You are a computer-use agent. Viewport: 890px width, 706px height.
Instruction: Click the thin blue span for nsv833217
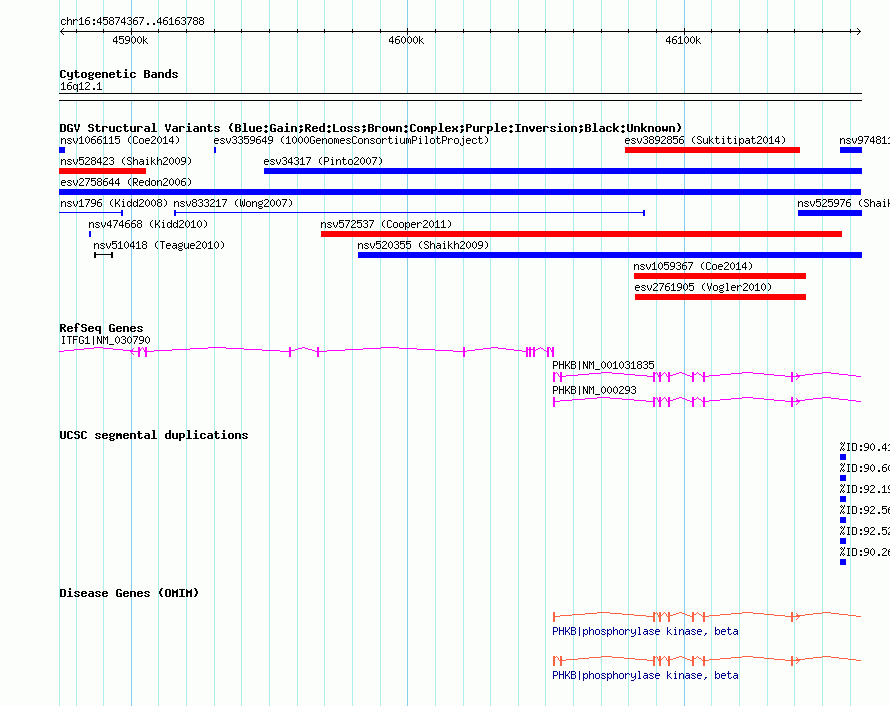click(x=409, y=213)
